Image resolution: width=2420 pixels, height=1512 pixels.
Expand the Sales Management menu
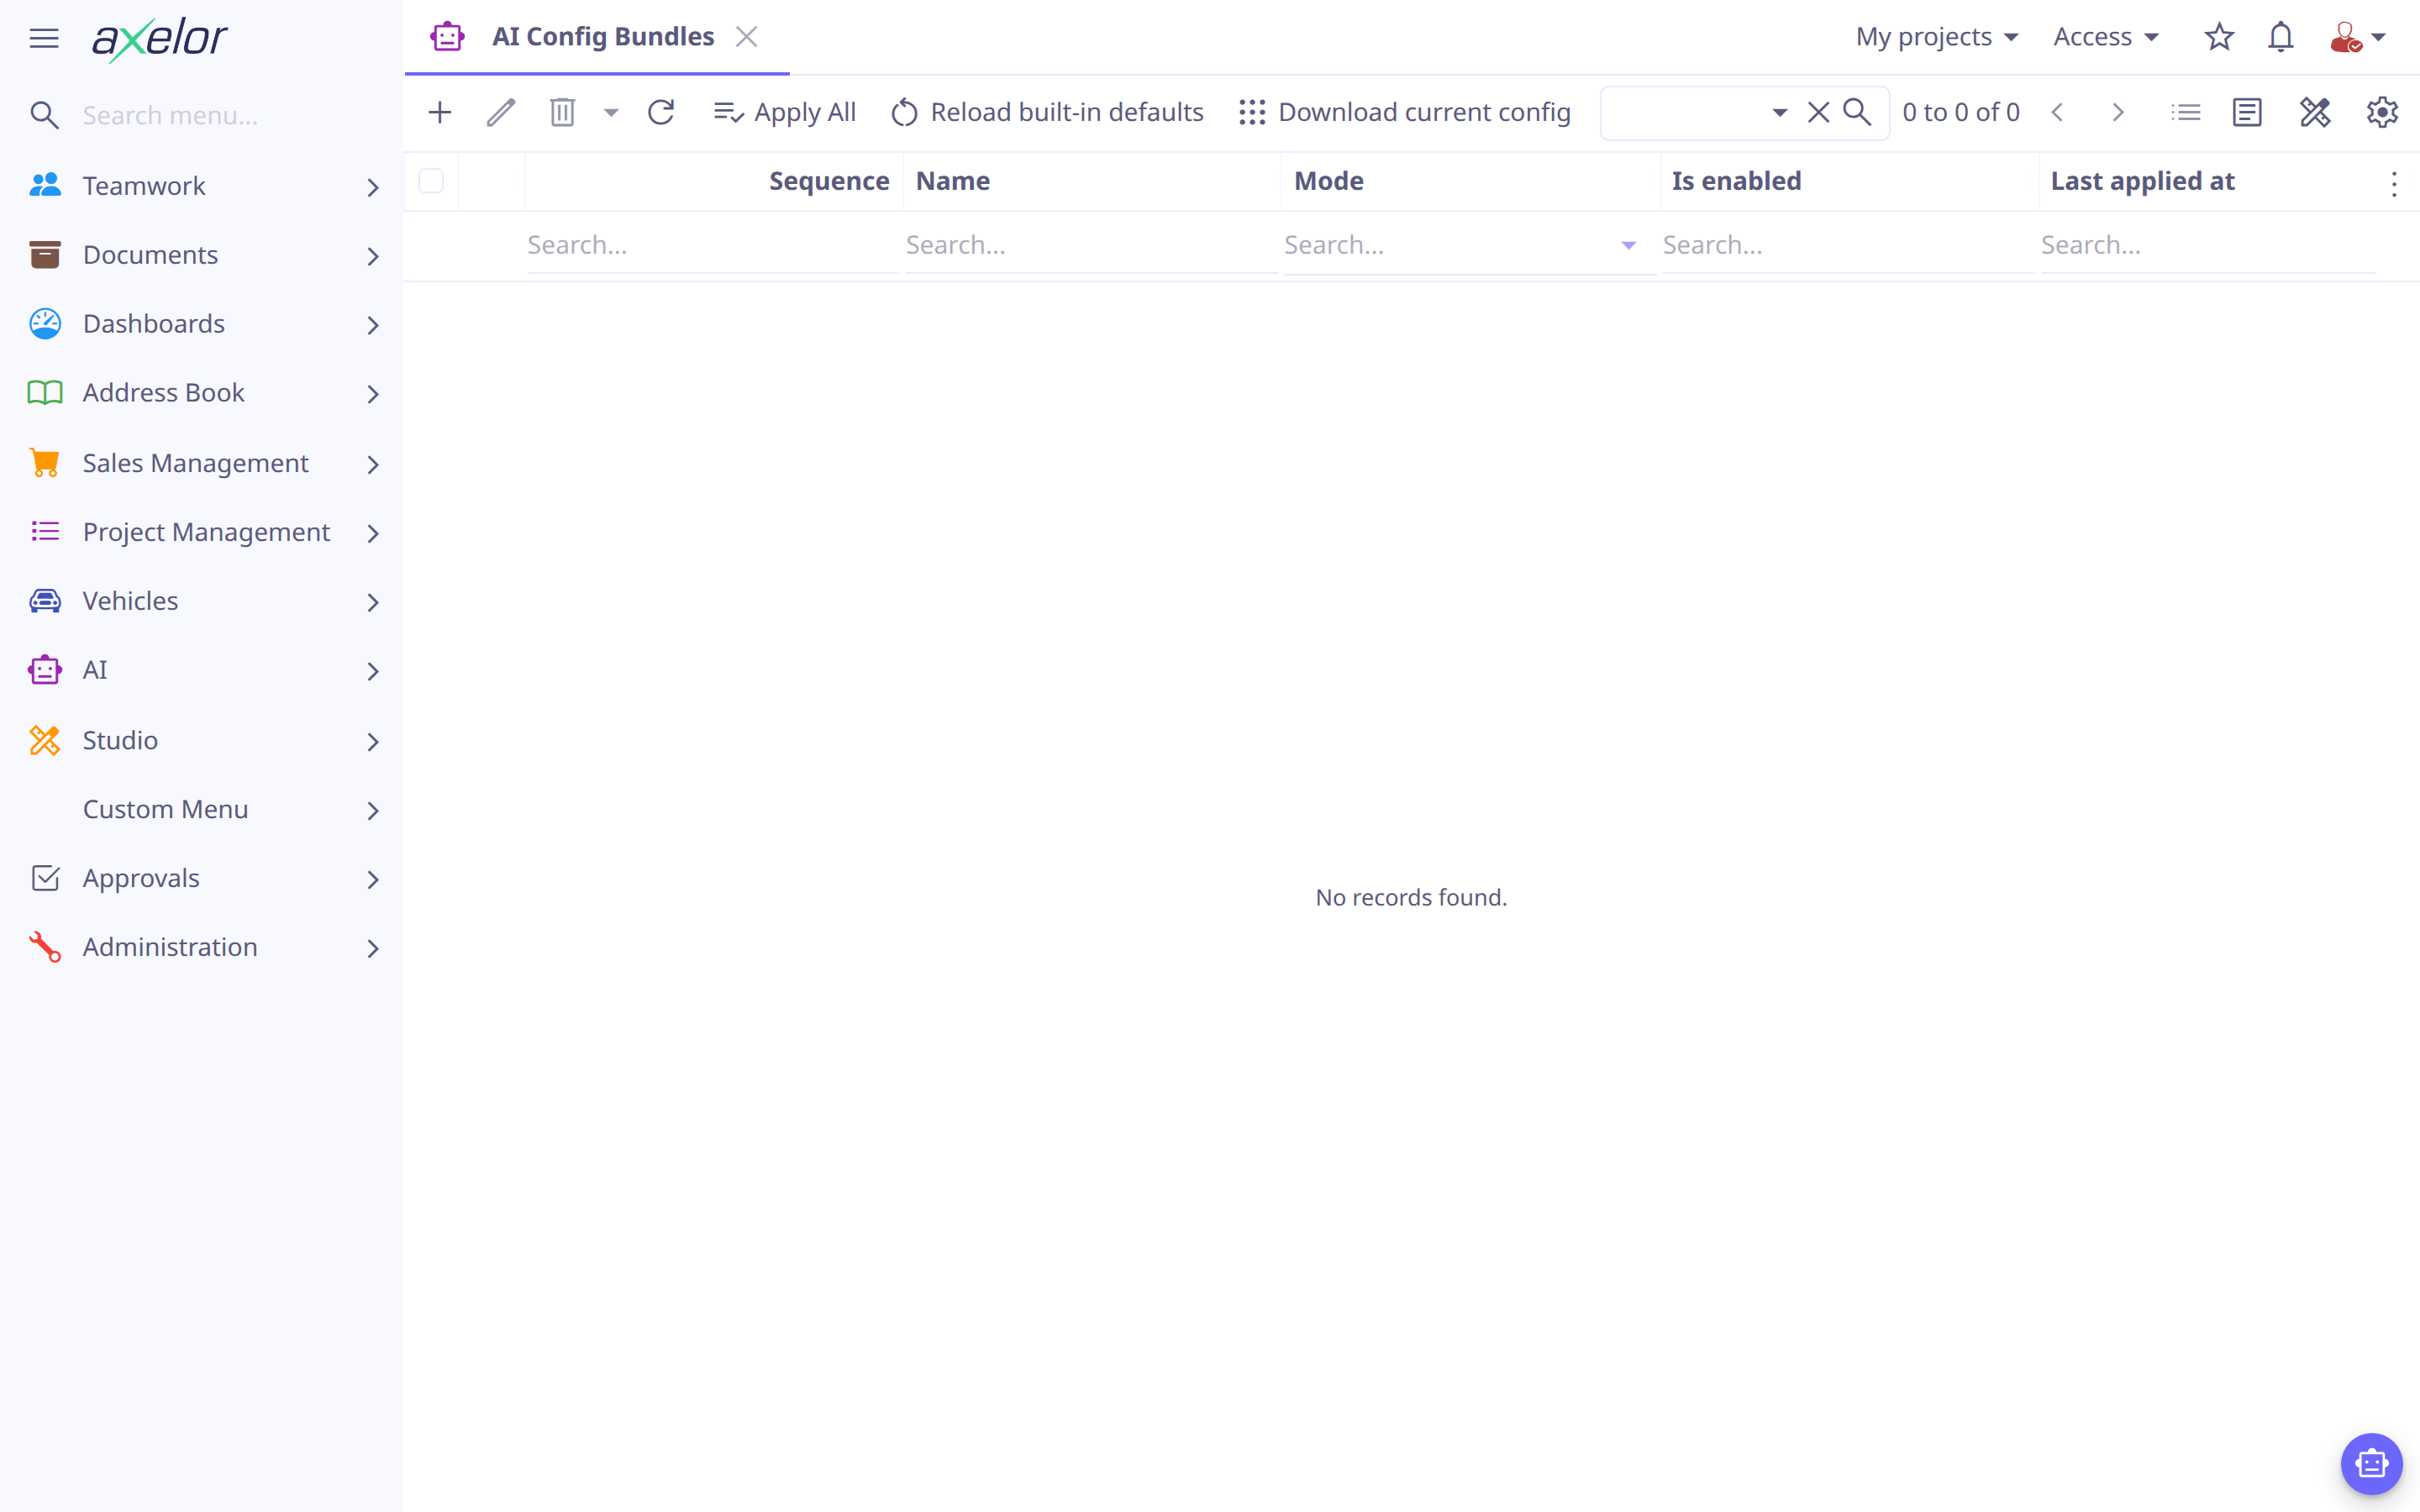click(202, 463)
